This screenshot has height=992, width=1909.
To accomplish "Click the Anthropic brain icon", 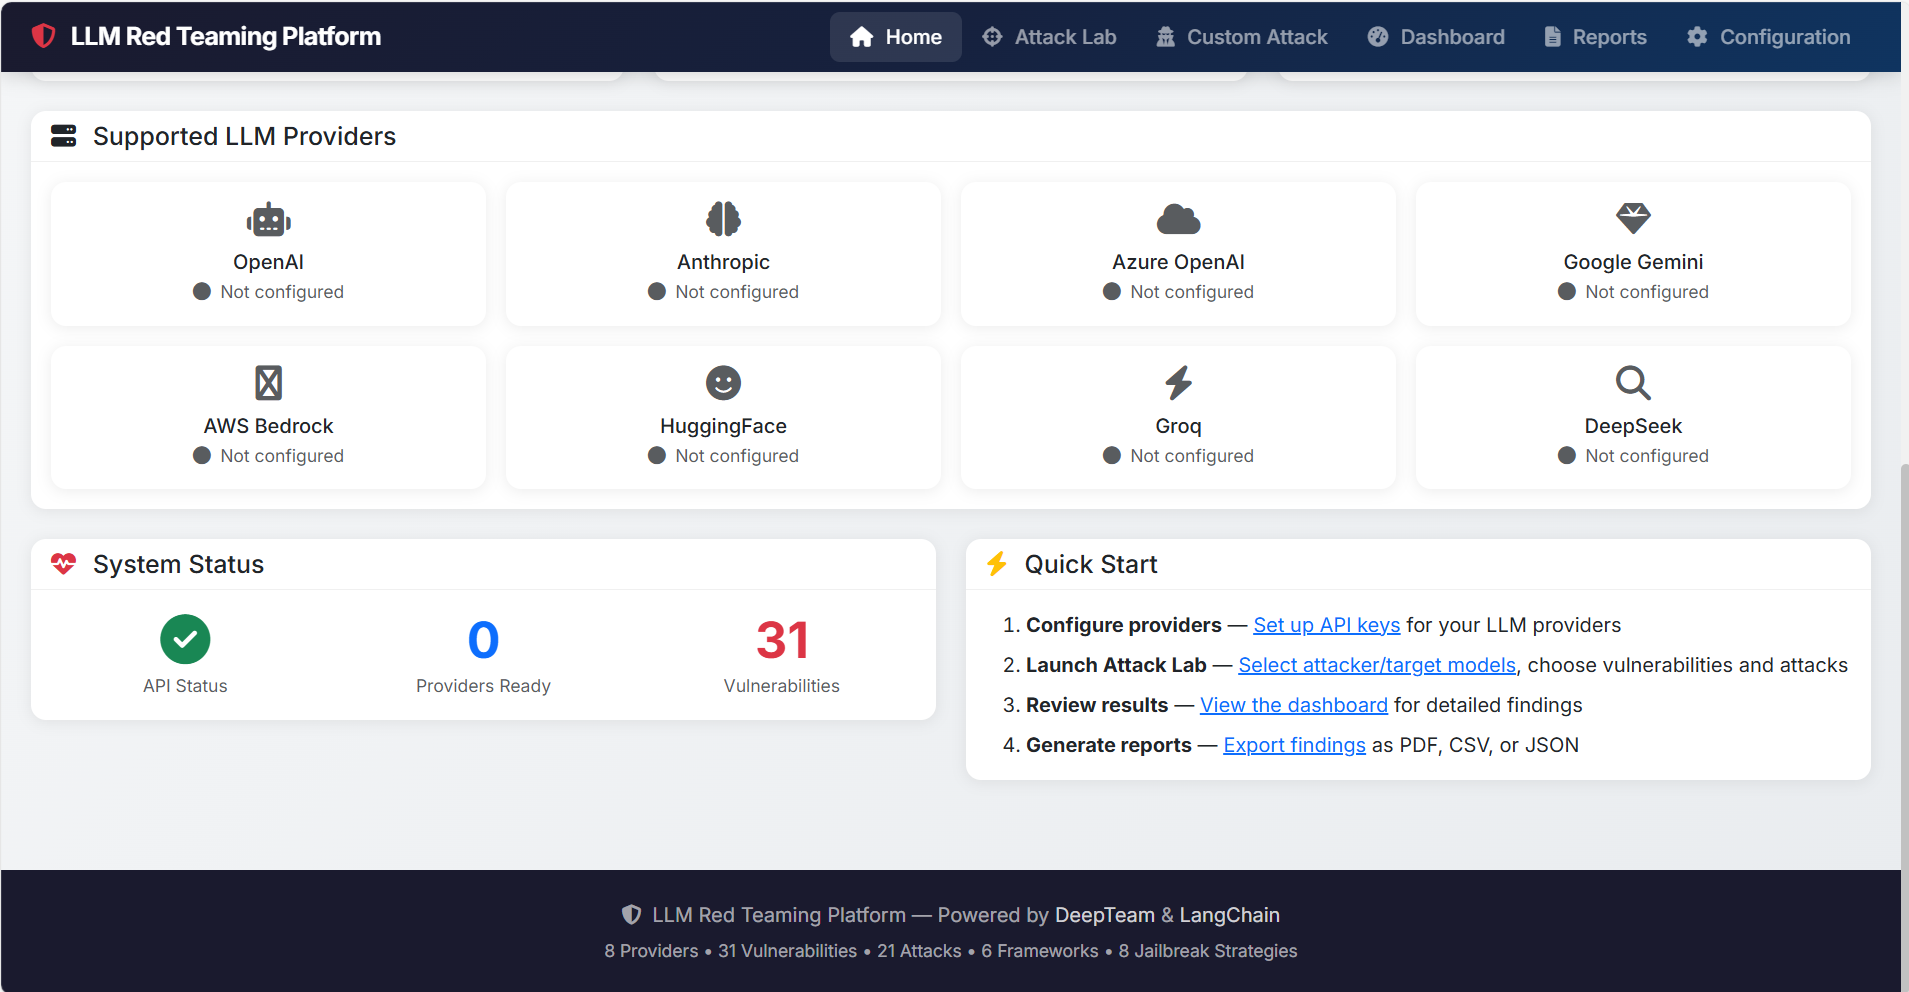I will (x=722, y=219).
